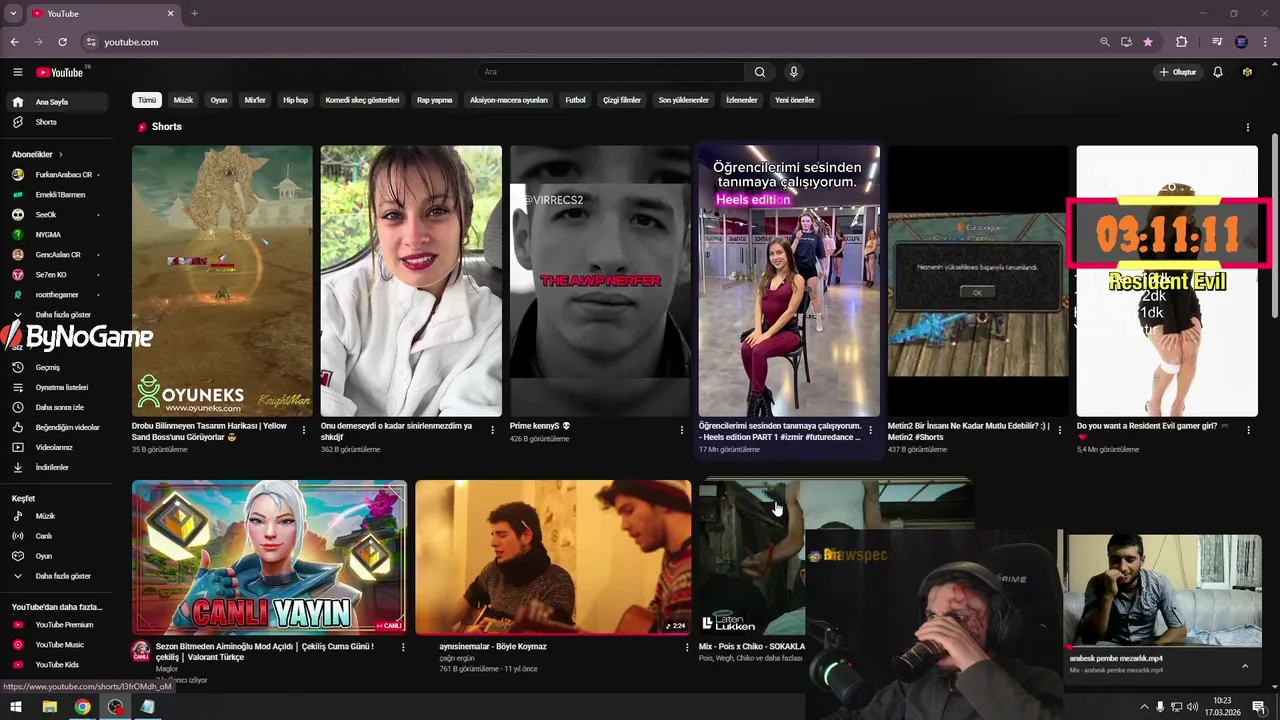The image size is (1280, 720).
Task: Start voice search with microphone icon
Action: [794, 72]
